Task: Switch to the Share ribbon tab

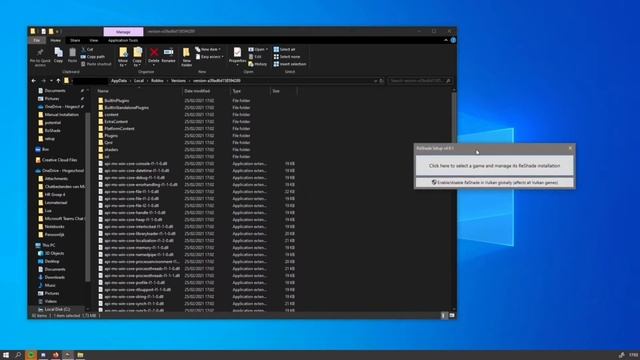Action: point(75,40)
